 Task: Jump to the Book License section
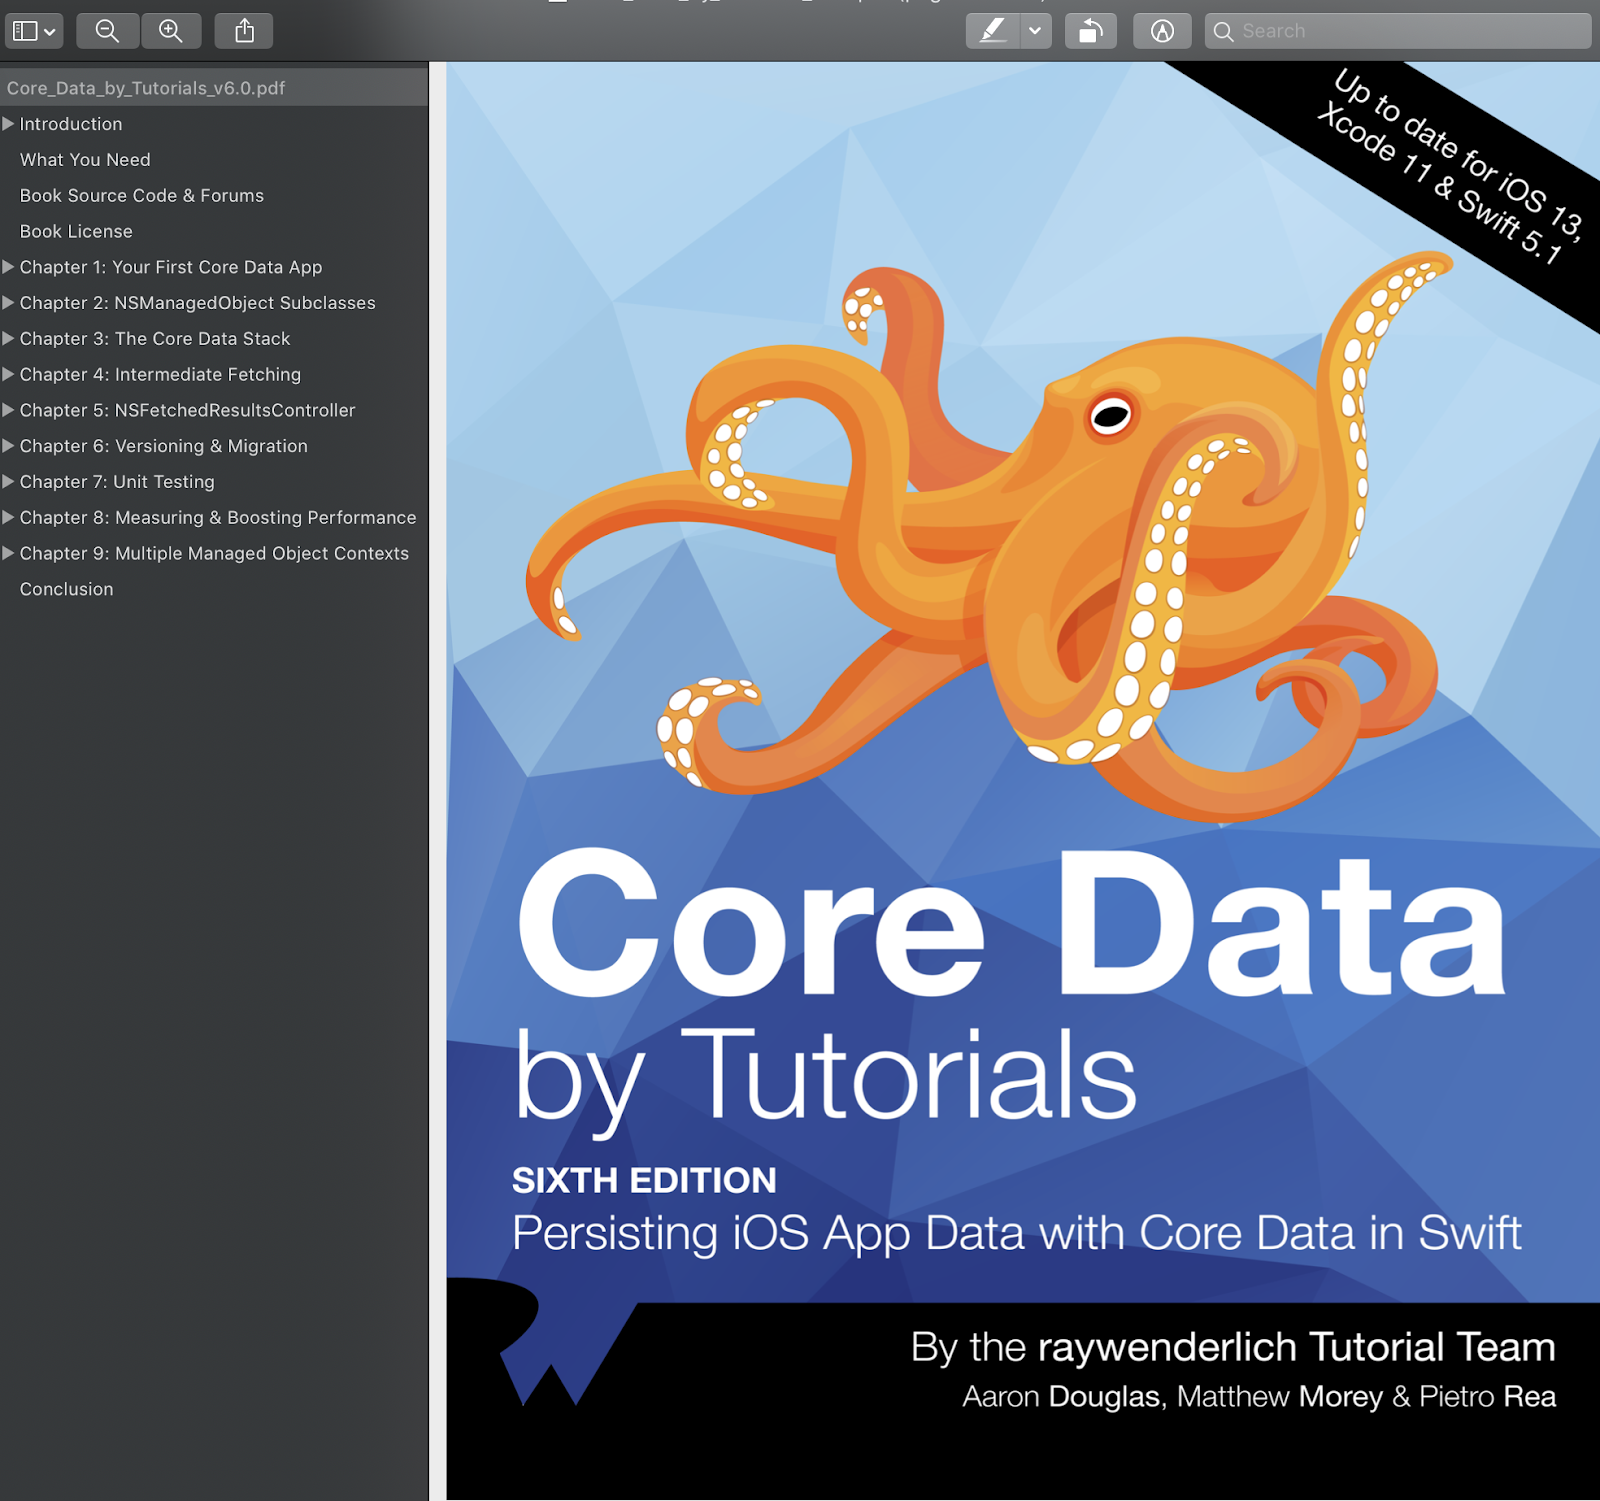coord(76,232)
